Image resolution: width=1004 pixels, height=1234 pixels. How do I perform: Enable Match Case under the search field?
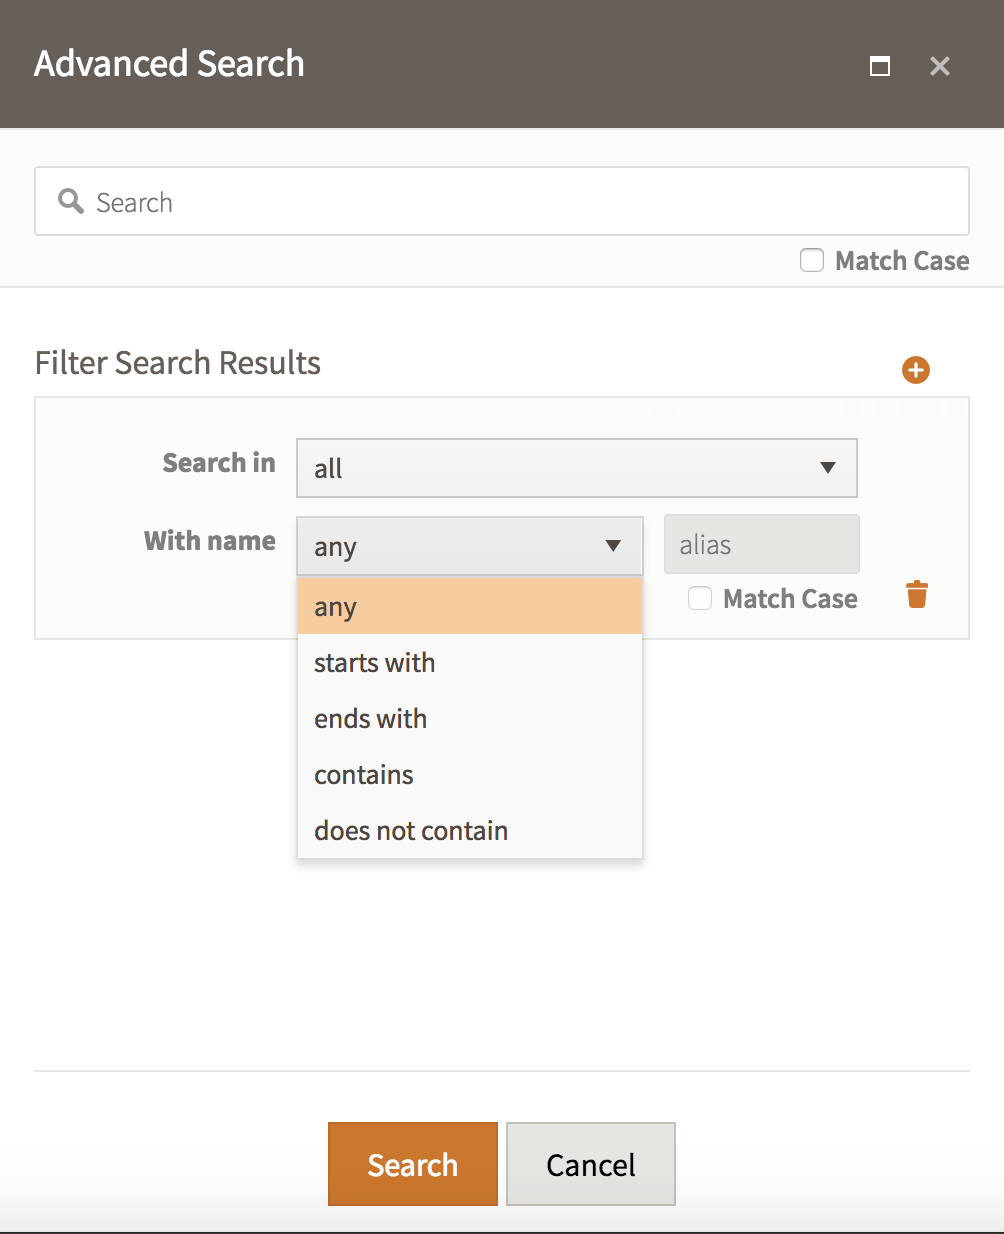pos(812,260)
